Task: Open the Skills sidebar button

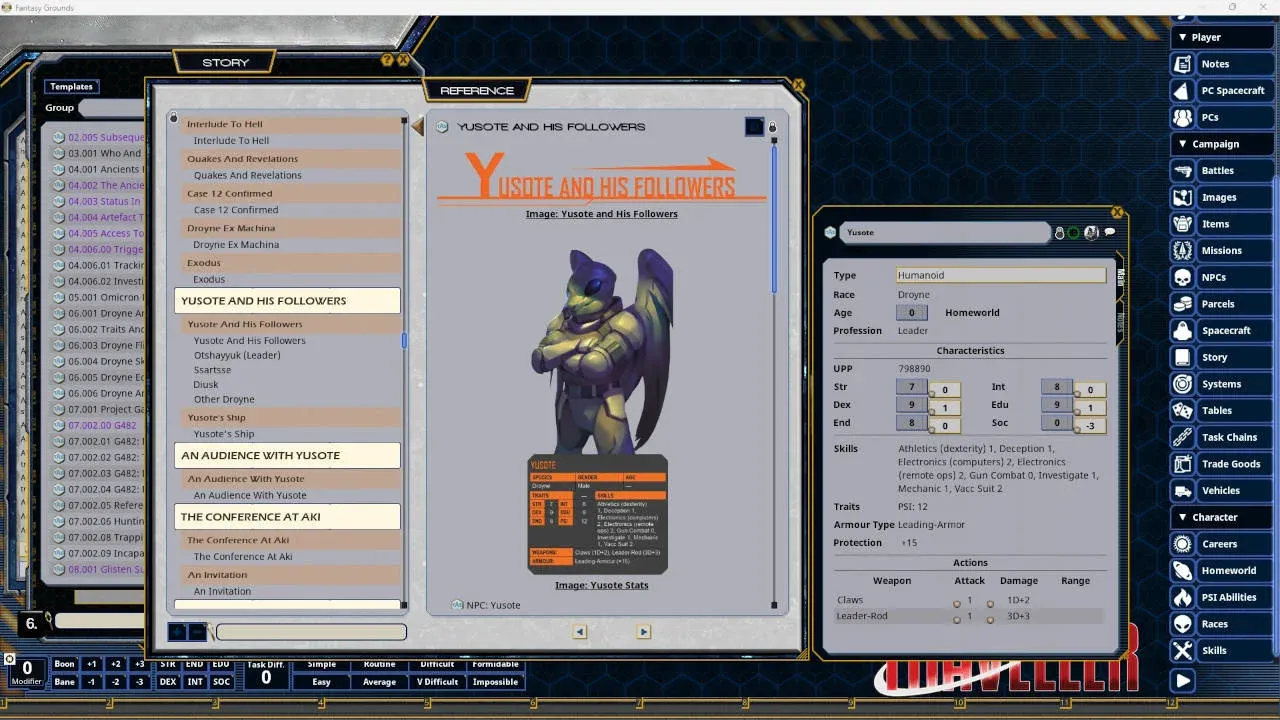Action: click(x=1222, y=650)
